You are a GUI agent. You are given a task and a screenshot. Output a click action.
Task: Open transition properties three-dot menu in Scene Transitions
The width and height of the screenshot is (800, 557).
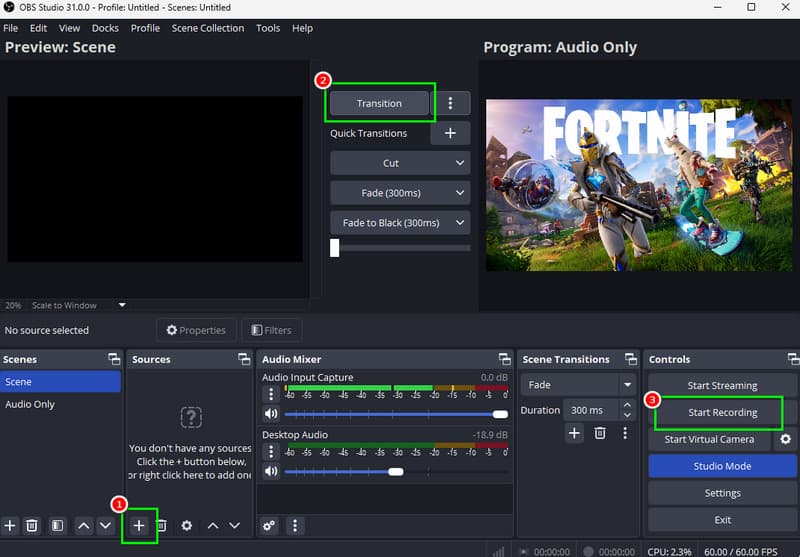click(625, 433)
